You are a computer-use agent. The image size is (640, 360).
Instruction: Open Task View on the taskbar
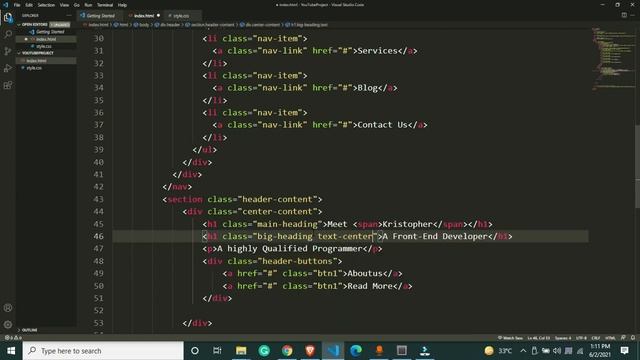pyautogui.click(x=217, y=351)
